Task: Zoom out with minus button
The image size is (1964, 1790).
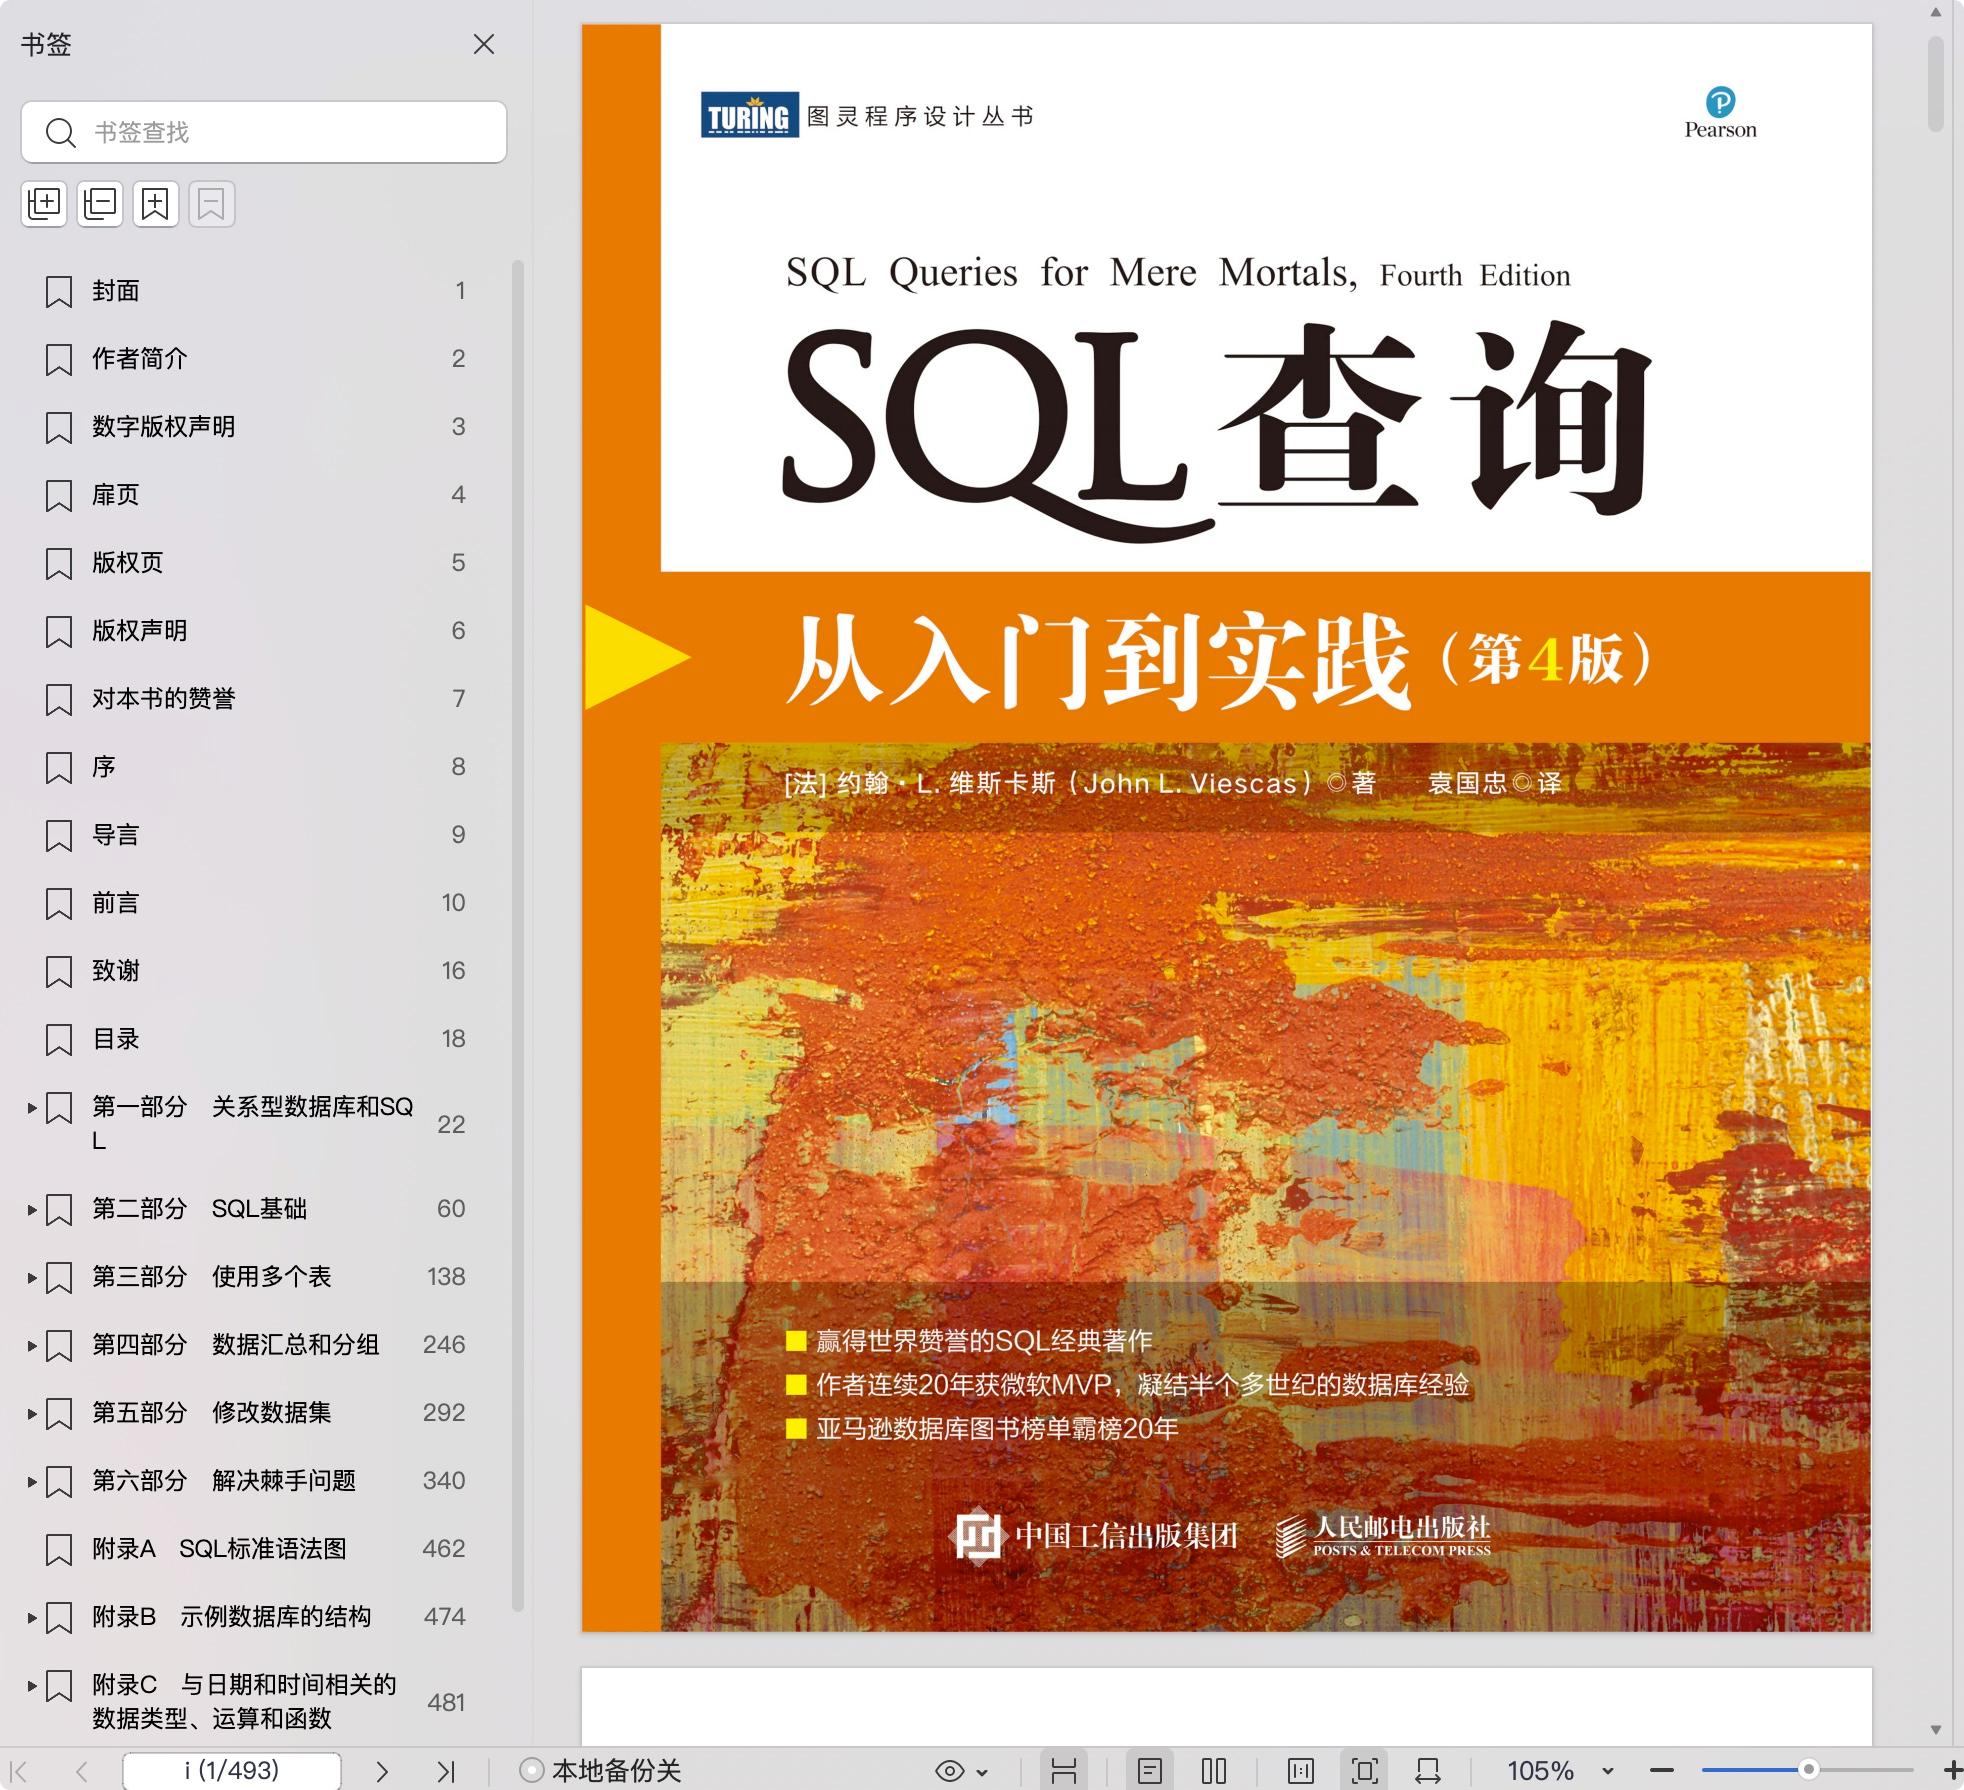Action: tap(1662, 1771)
